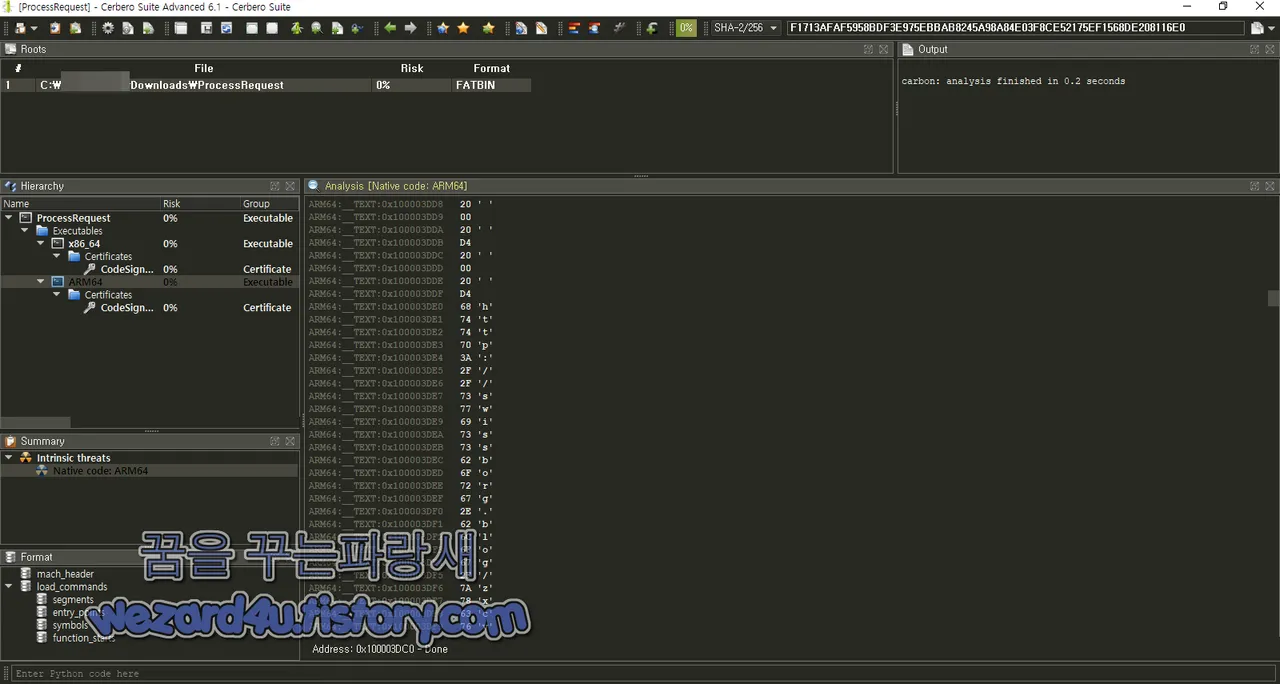Click the magnifier search icon in toolbar
Image resolution: width=1280 pixels, height=684 pixels.
point(316,28)
